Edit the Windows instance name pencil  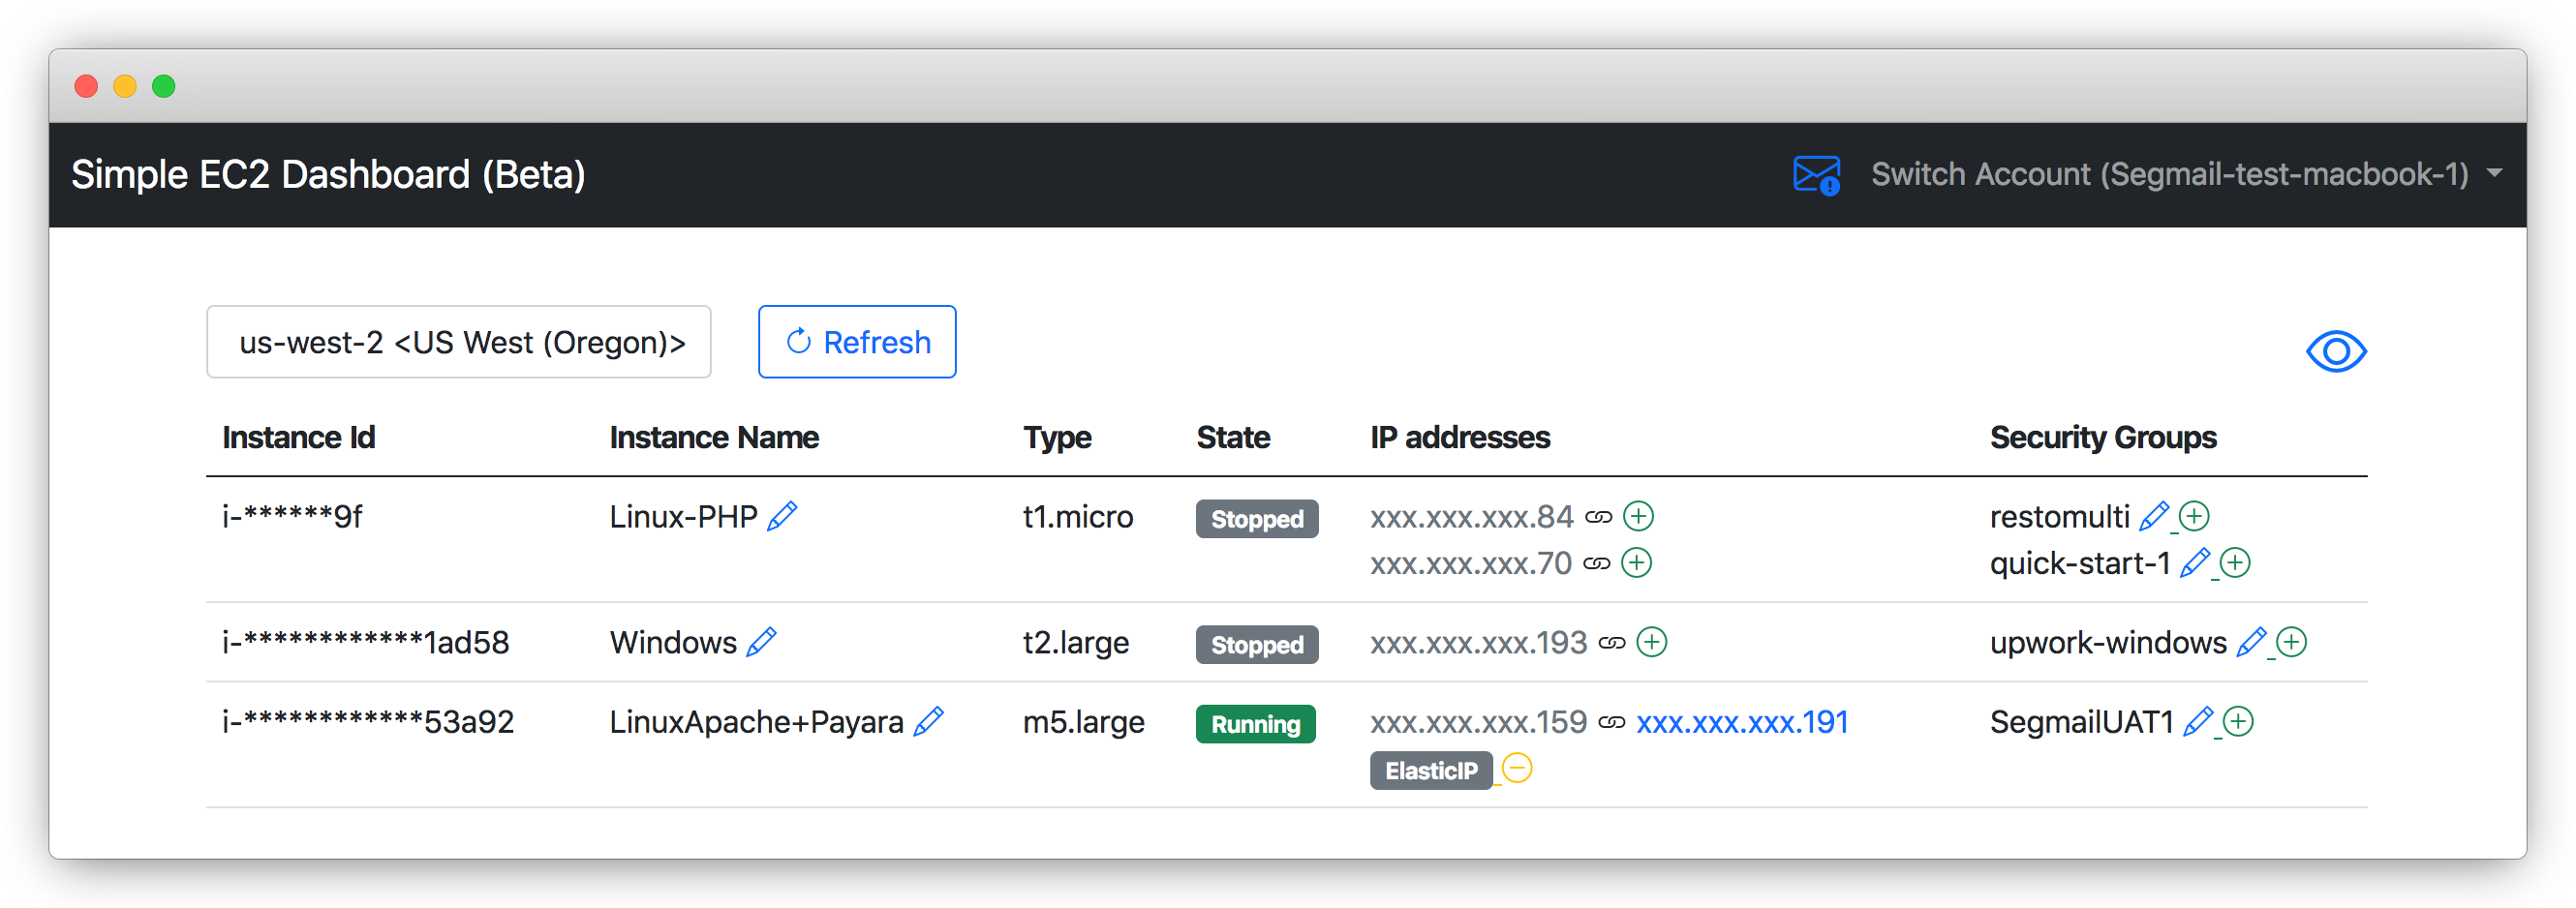pyautogui.click(x=761, y=642)
